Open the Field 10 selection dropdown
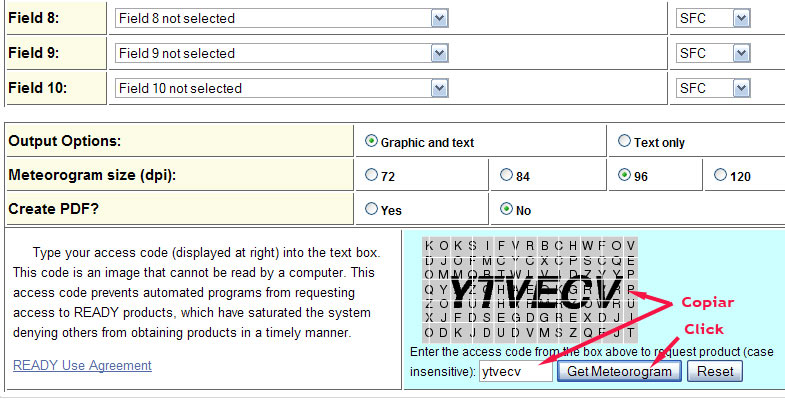 pyautogui.click(x=281, y=89)
